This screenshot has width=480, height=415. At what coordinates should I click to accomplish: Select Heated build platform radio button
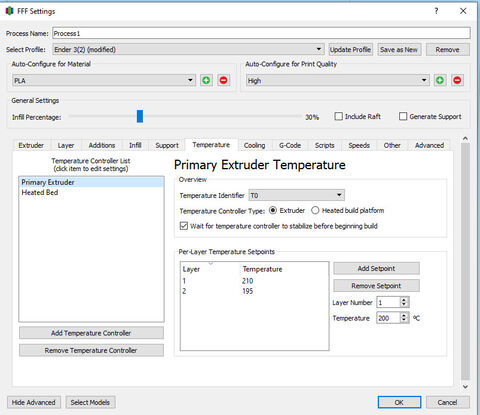click(315, 210)
